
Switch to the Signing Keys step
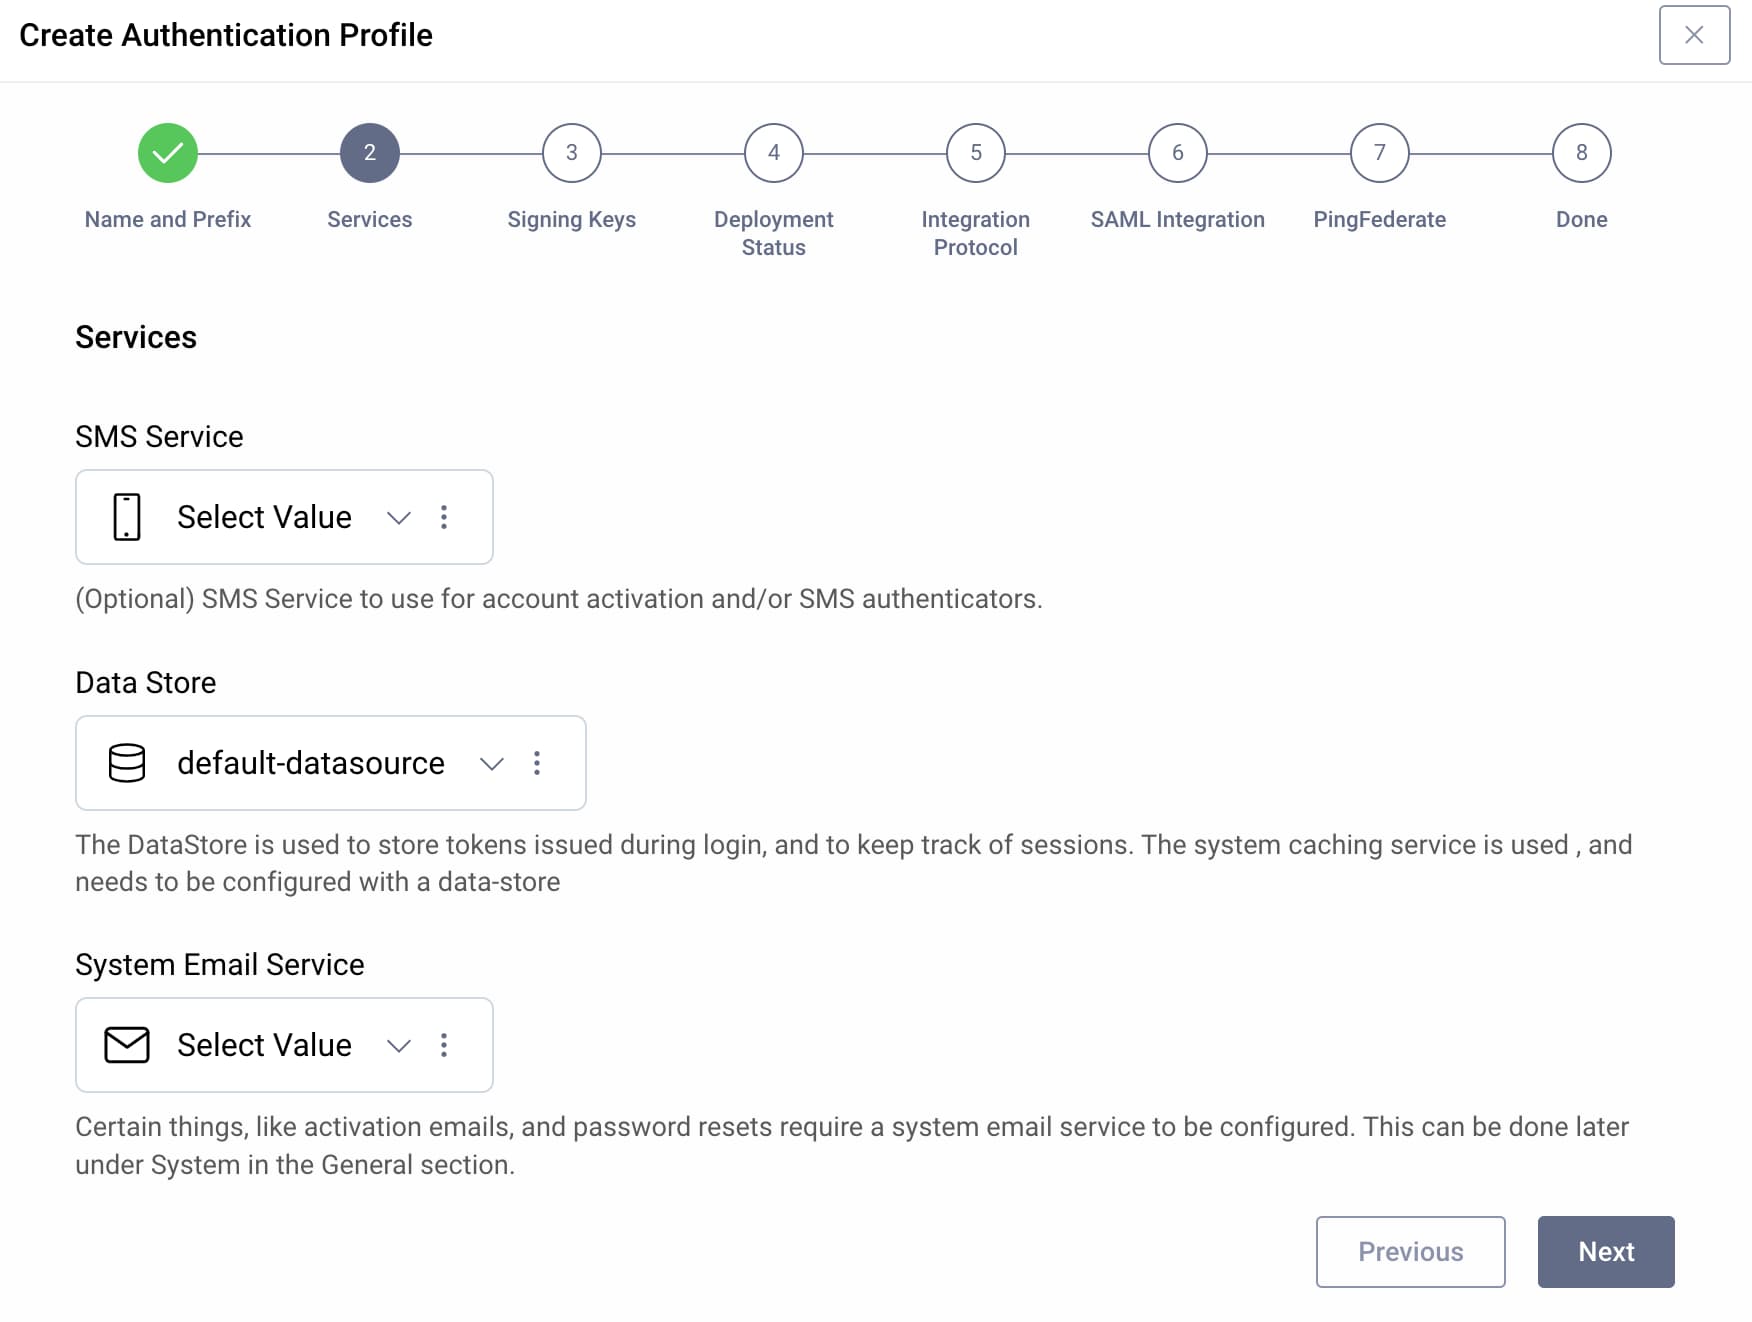click(571, 152)
